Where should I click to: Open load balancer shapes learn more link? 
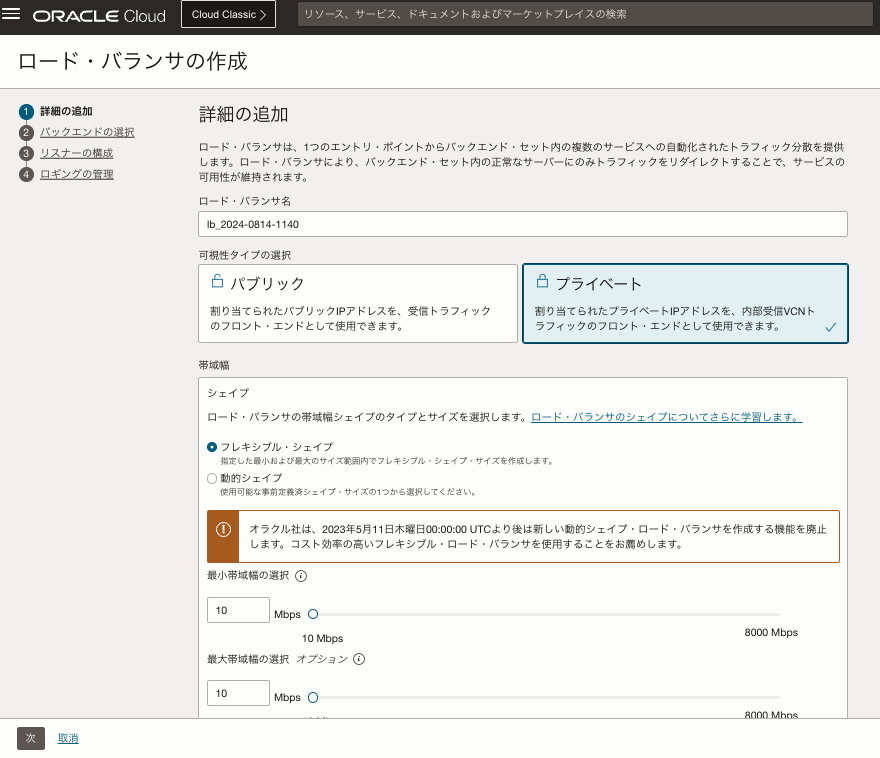click(x=666, y=417)
